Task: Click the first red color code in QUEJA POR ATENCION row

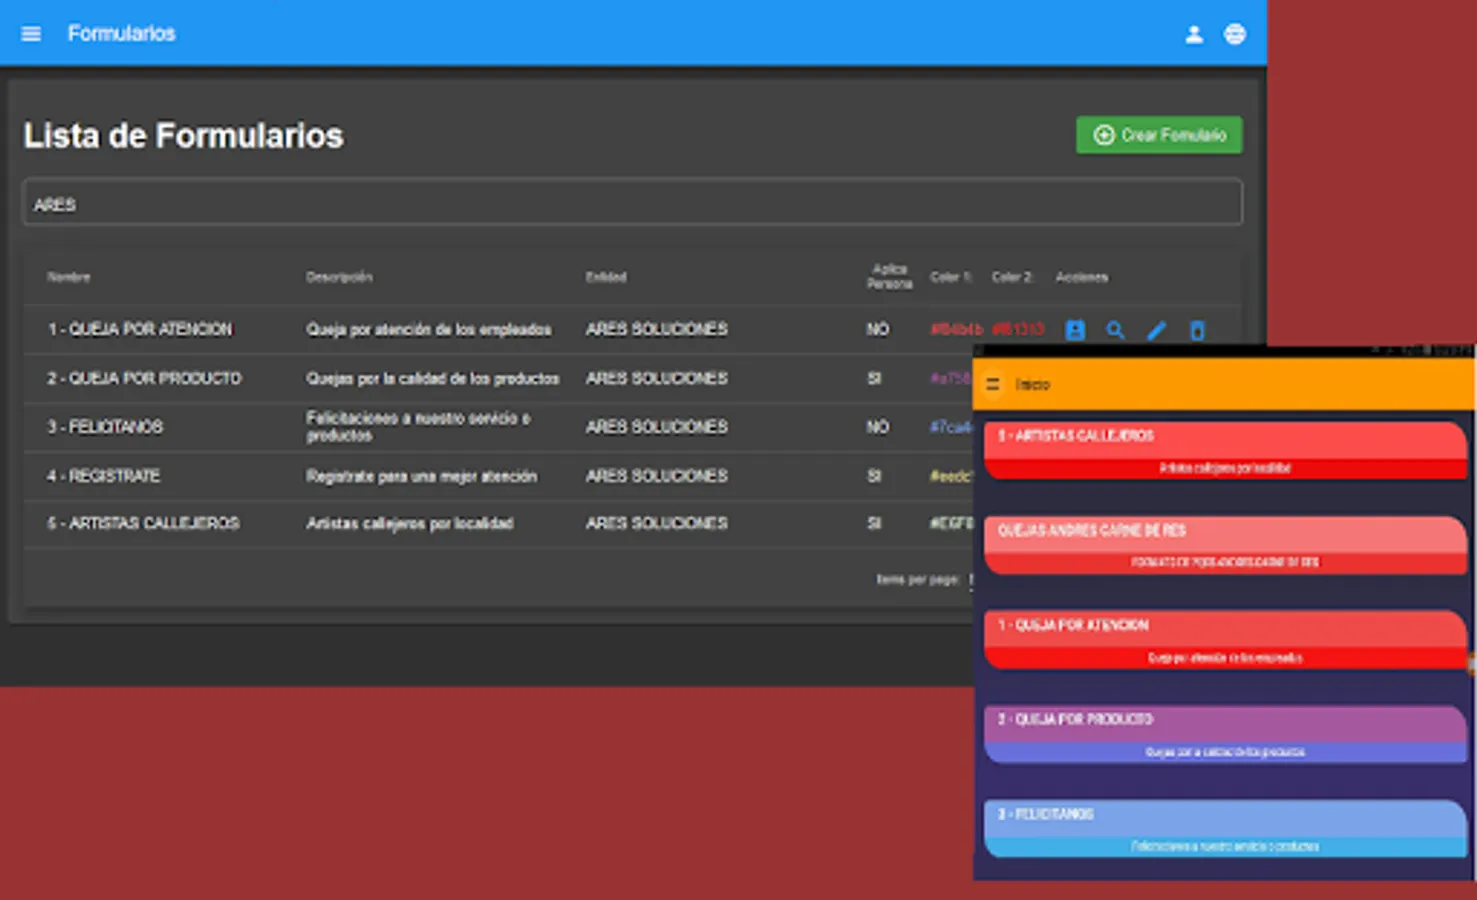Action: 957,329
